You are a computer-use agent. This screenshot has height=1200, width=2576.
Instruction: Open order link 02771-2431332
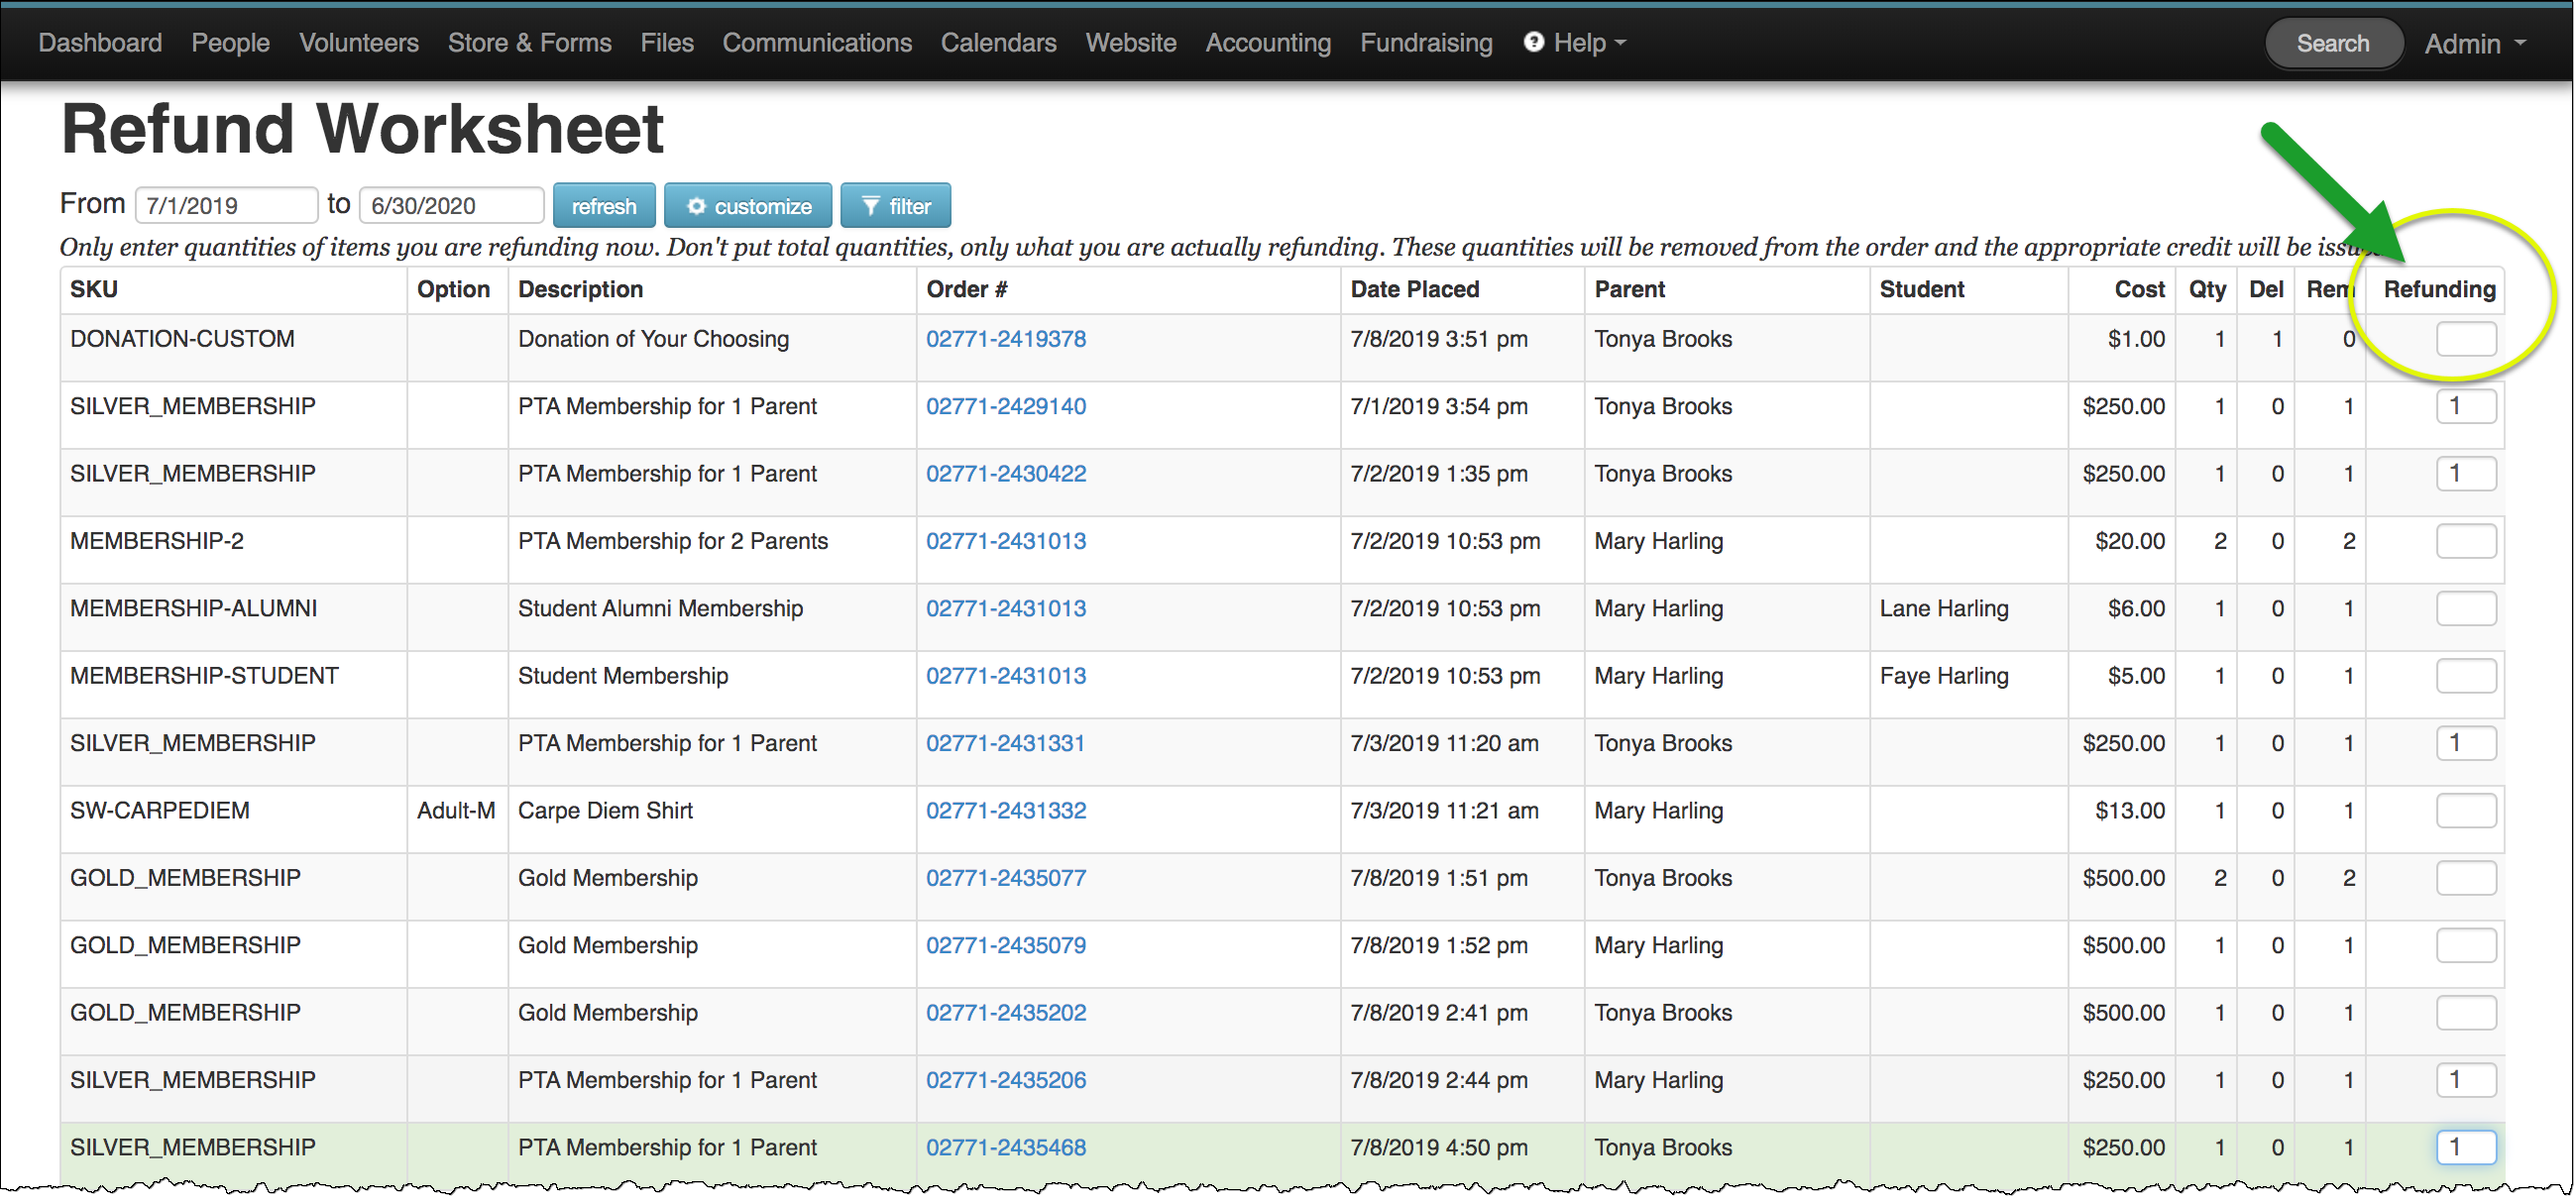click(x=1005, y=811)
